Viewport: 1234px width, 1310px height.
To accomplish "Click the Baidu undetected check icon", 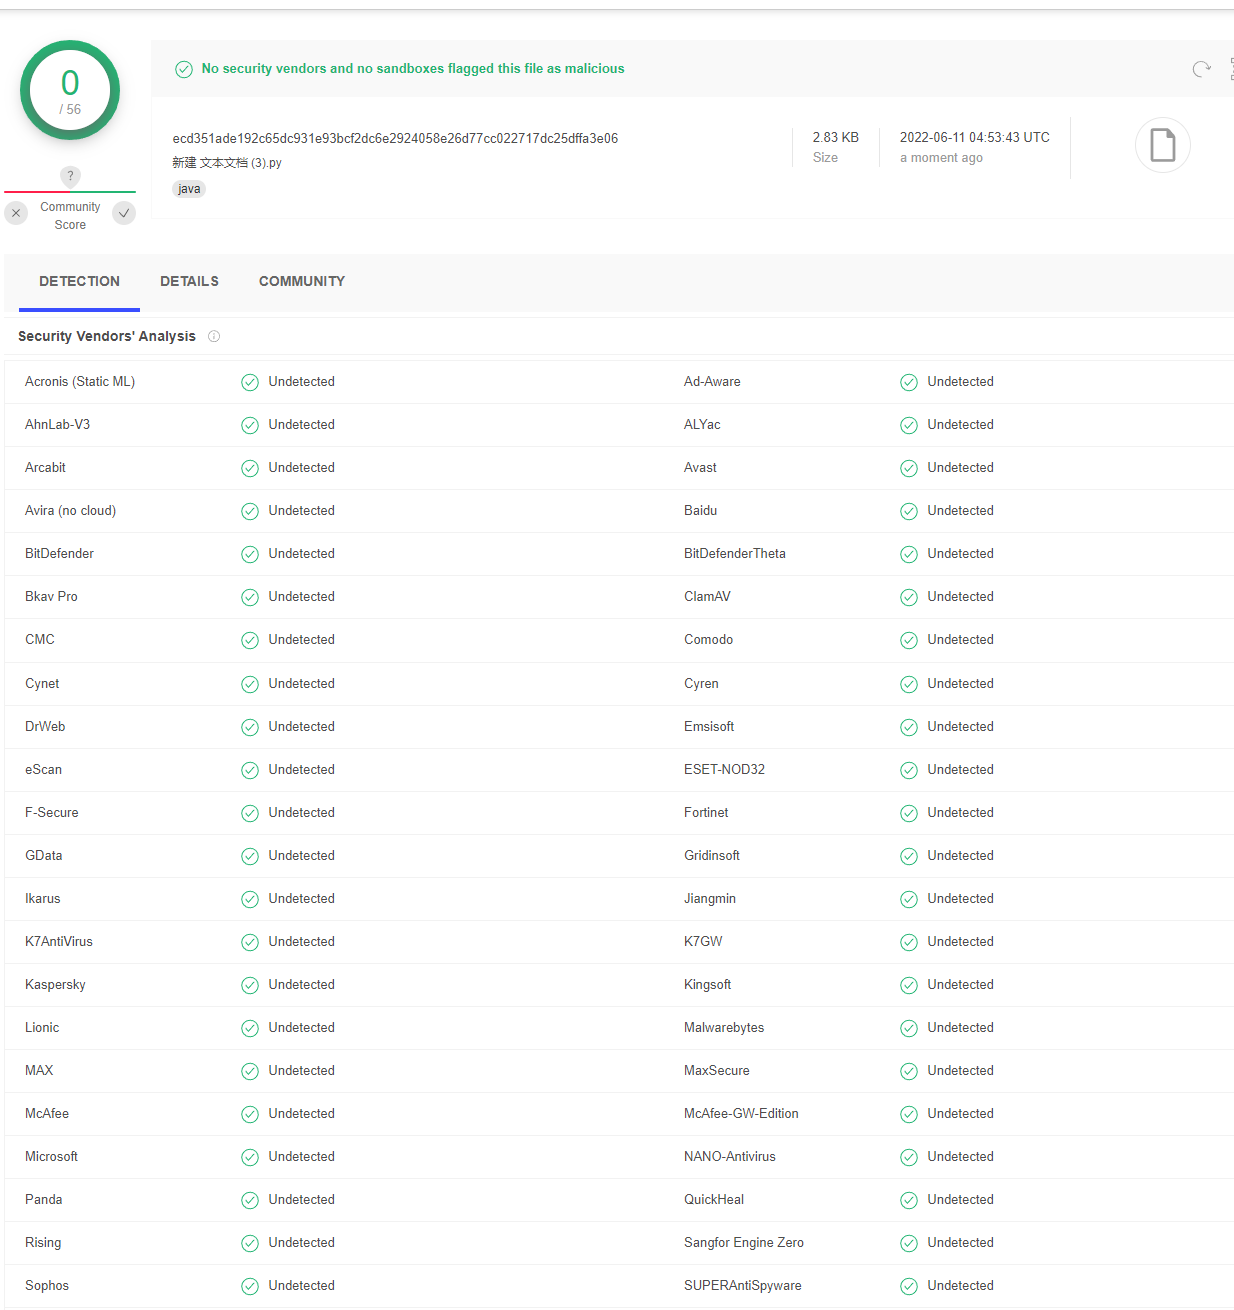I will 909,511.
